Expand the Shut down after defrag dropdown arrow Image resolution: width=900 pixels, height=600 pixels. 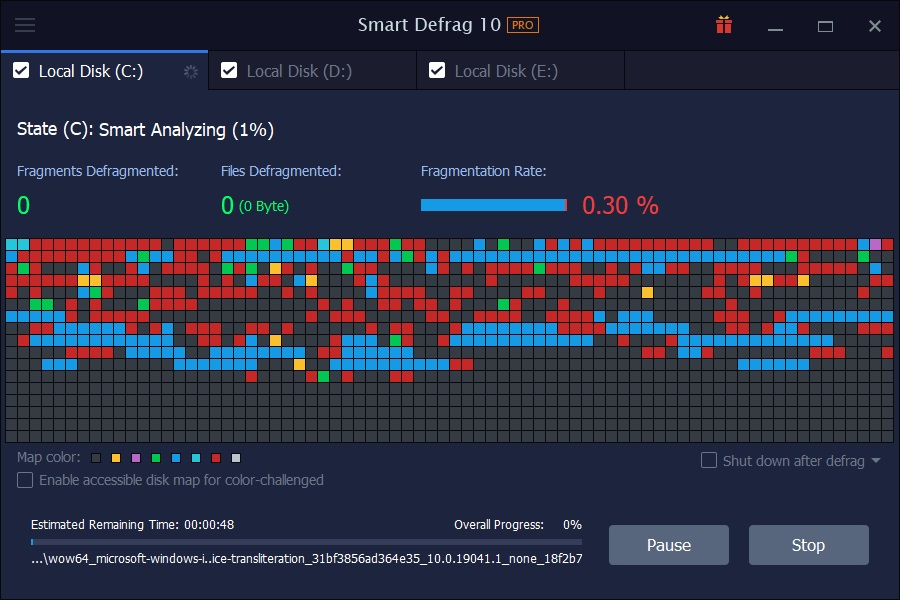(x=876, y=460)
